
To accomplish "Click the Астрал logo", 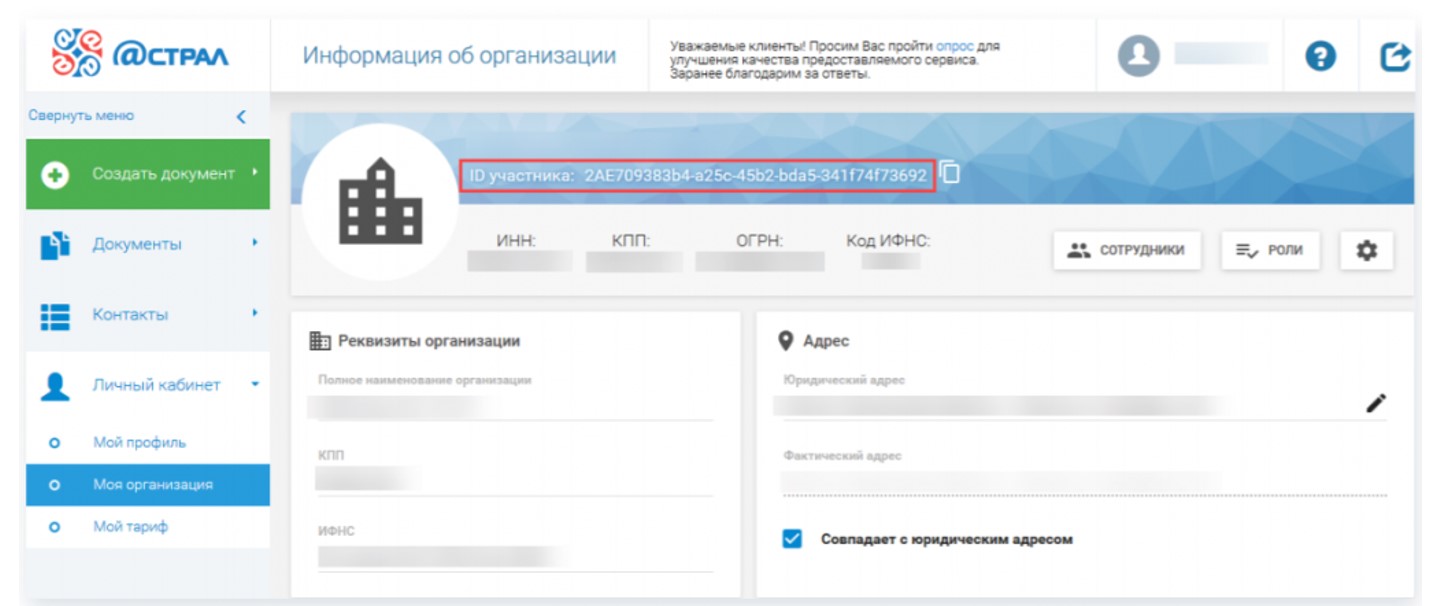I will click(141, 56).
